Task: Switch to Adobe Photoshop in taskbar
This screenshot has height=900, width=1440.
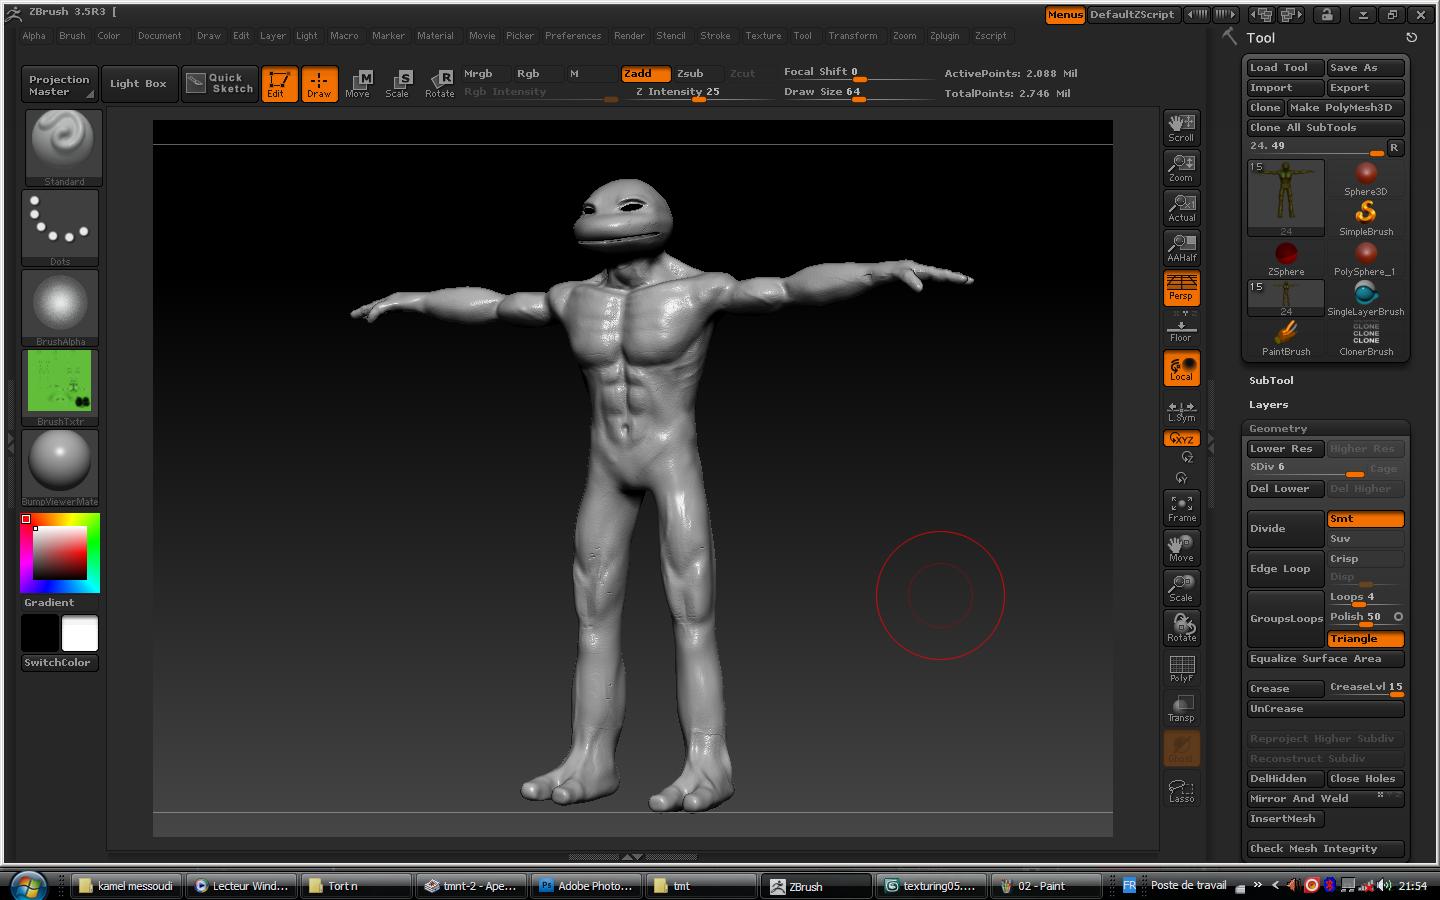Action: tap(586, 886)
